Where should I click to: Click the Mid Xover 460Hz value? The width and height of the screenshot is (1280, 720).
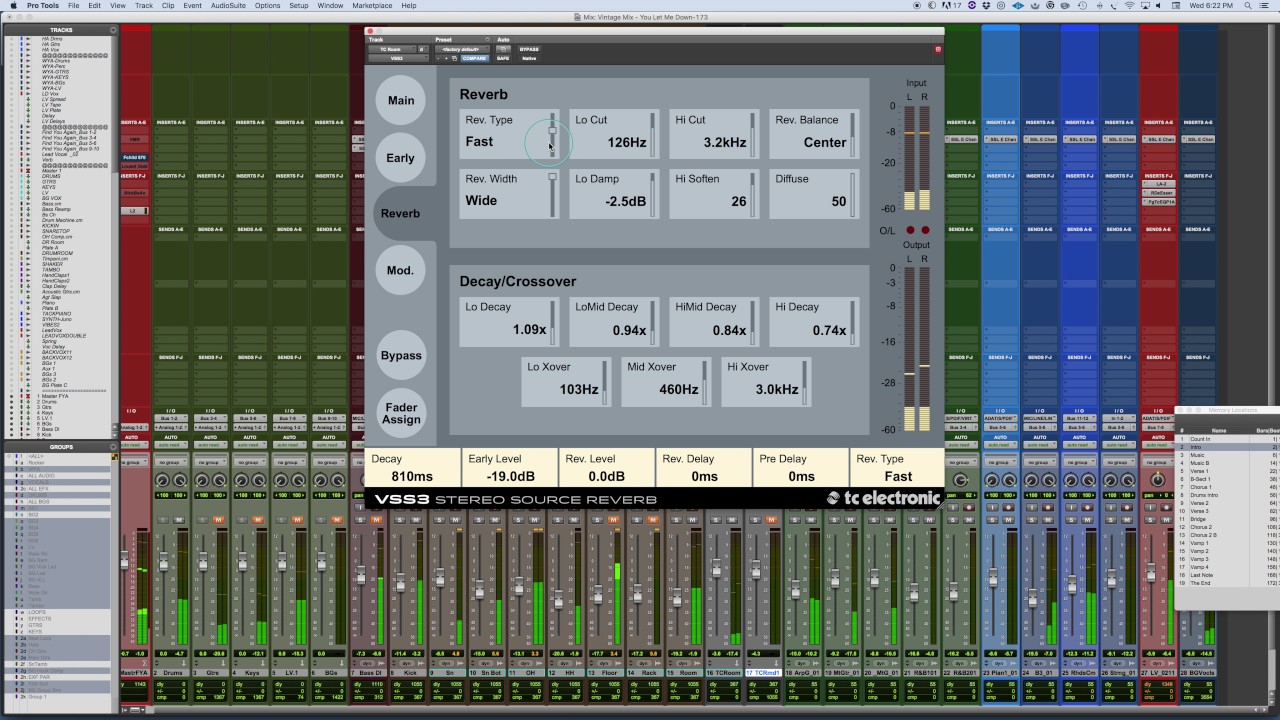click(679, 389)
